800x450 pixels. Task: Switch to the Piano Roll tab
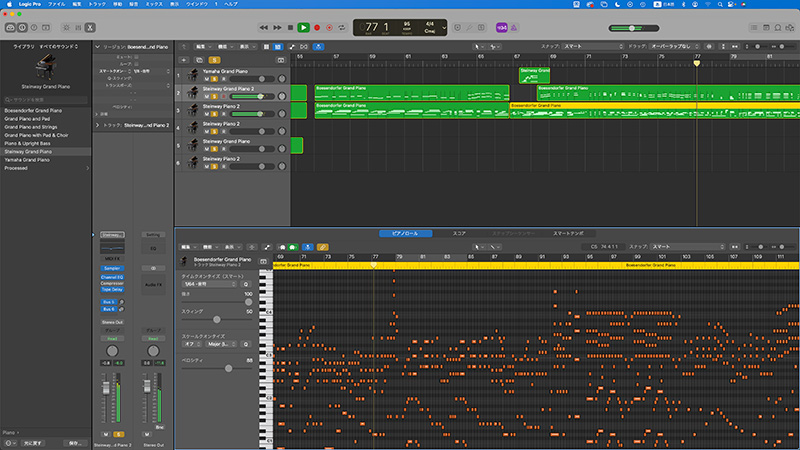[x=405, y=233]
